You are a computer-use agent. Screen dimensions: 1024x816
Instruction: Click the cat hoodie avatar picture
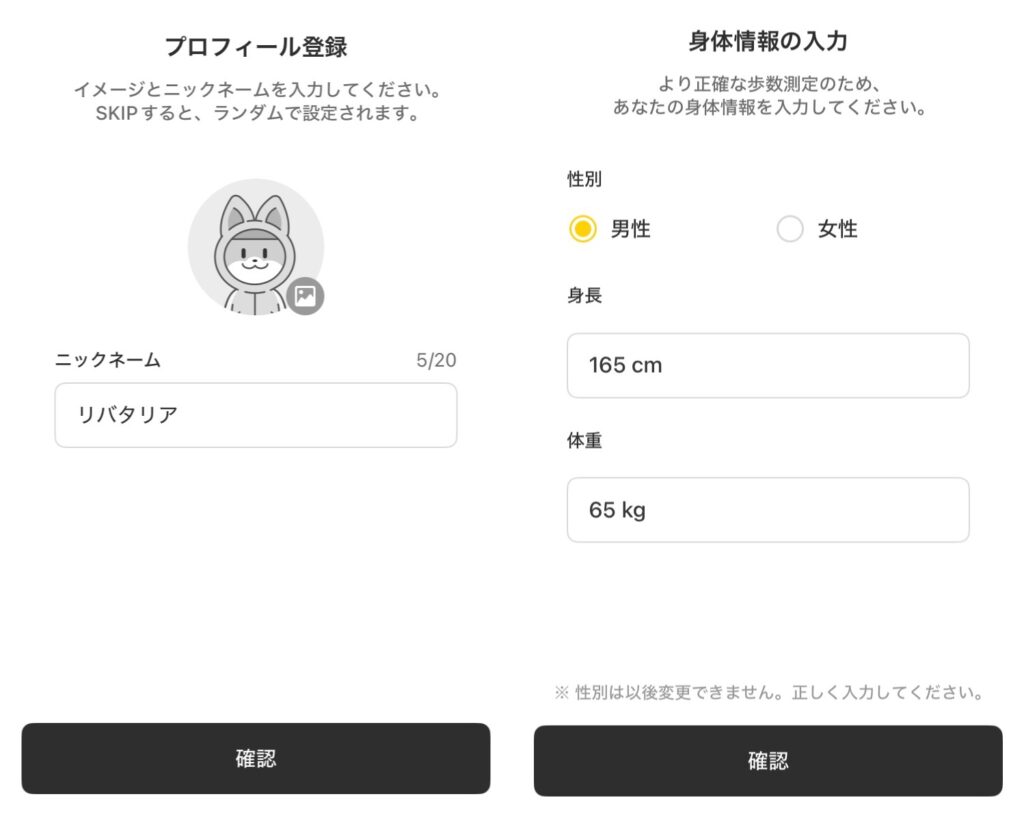[252, 245]
